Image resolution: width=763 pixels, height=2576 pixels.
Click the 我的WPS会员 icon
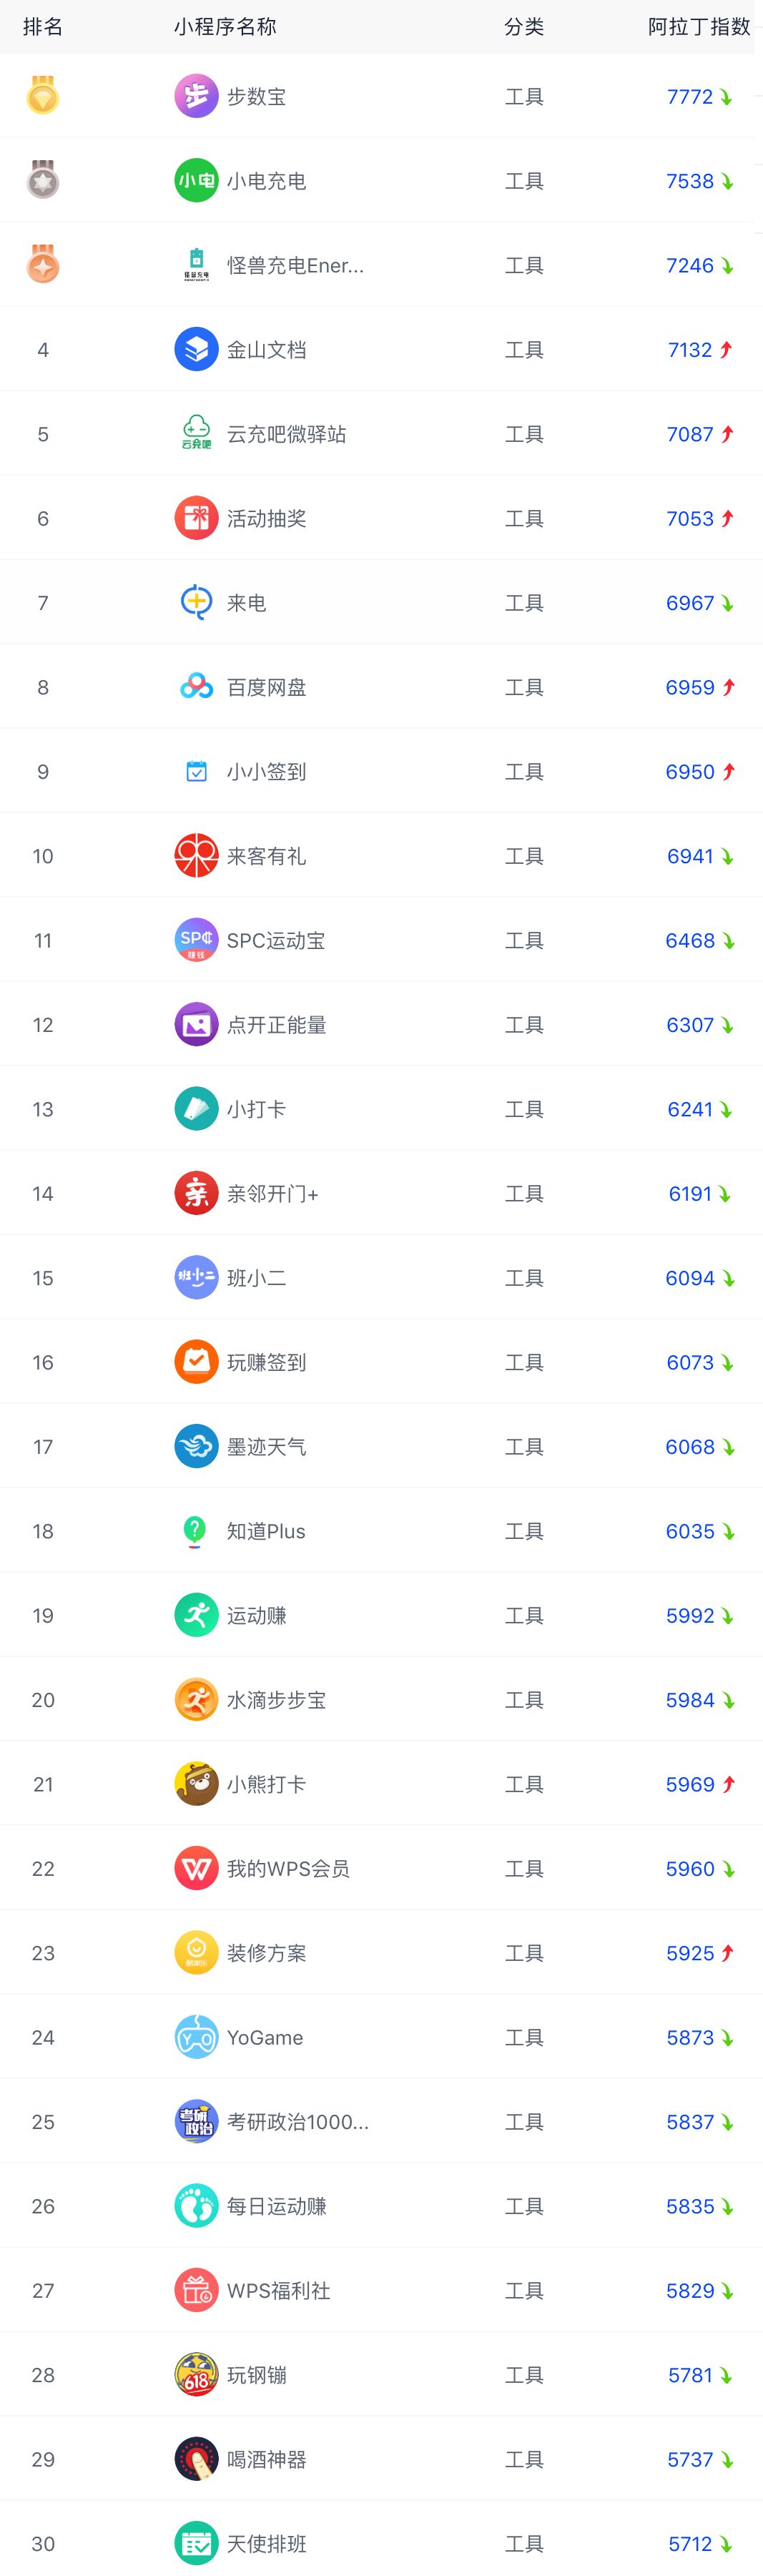196,1869
